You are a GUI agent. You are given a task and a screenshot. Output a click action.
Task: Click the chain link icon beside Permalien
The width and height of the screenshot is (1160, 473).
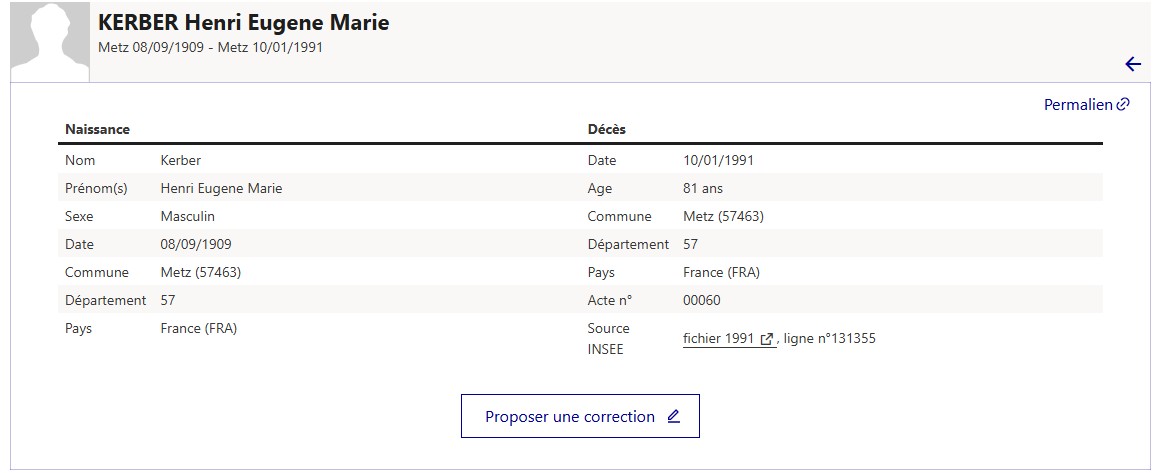[x=1123, y=104]
